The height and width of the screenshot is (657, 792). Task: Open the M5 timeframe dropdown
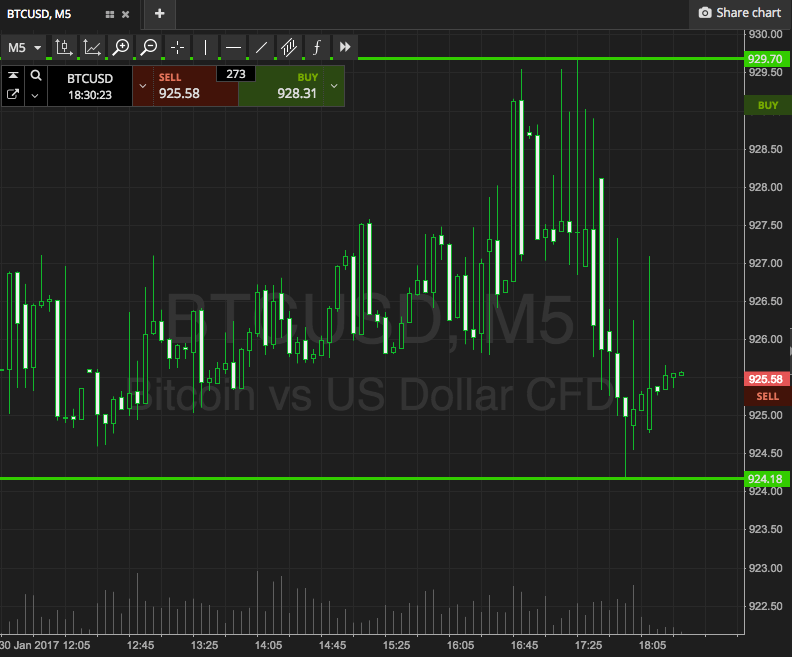pyautogui.click(x=25, y=47)
